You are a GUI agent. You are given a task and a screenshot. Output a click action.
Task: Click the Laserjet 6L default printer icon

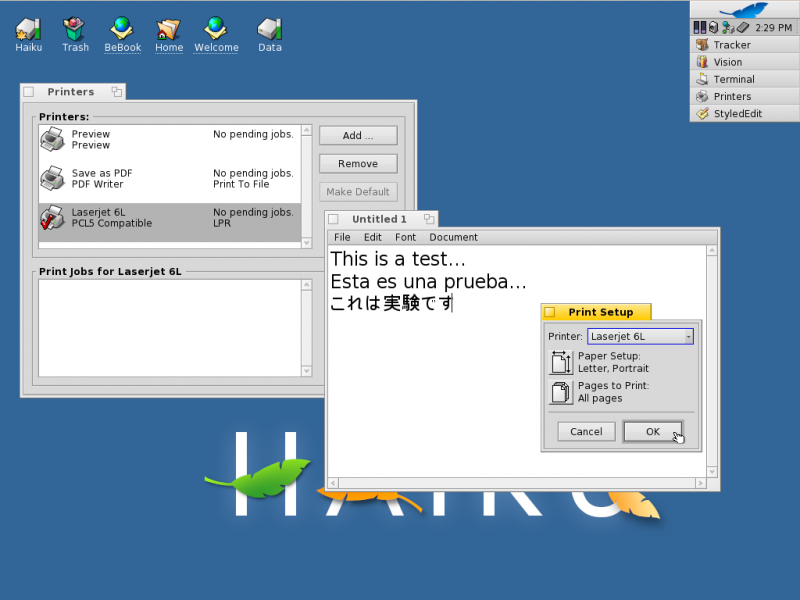coord(53,217)
